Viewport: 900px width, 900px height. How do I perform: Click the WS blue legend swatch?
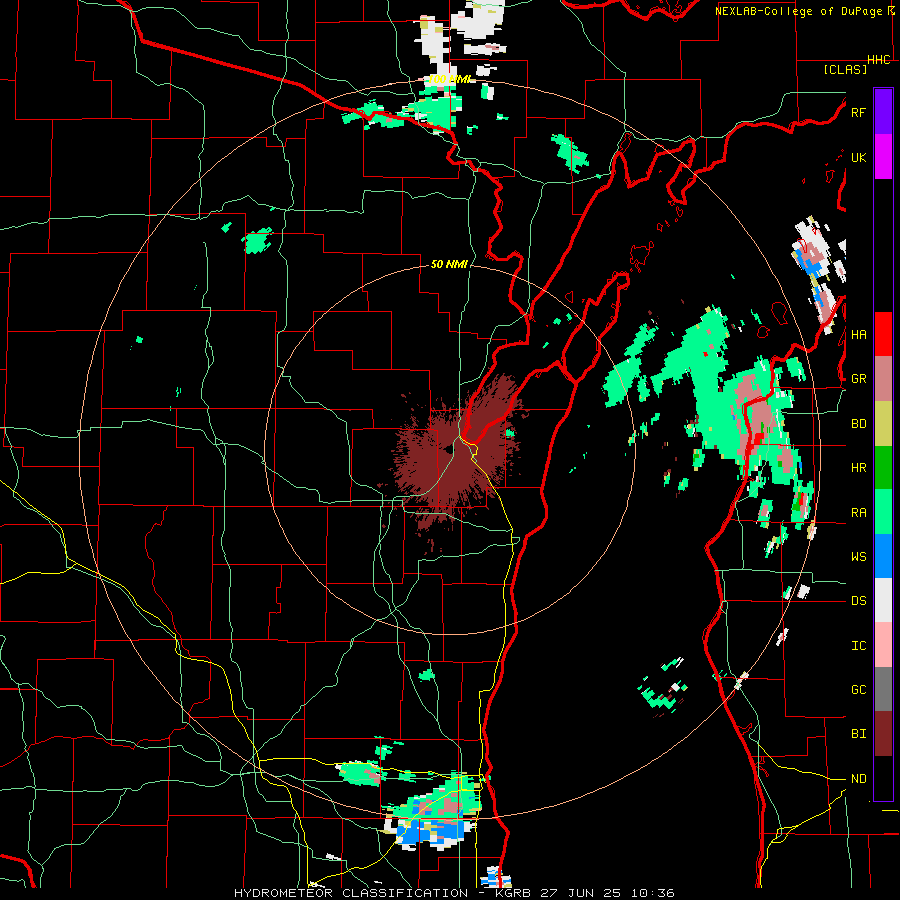tap(883, 556)
